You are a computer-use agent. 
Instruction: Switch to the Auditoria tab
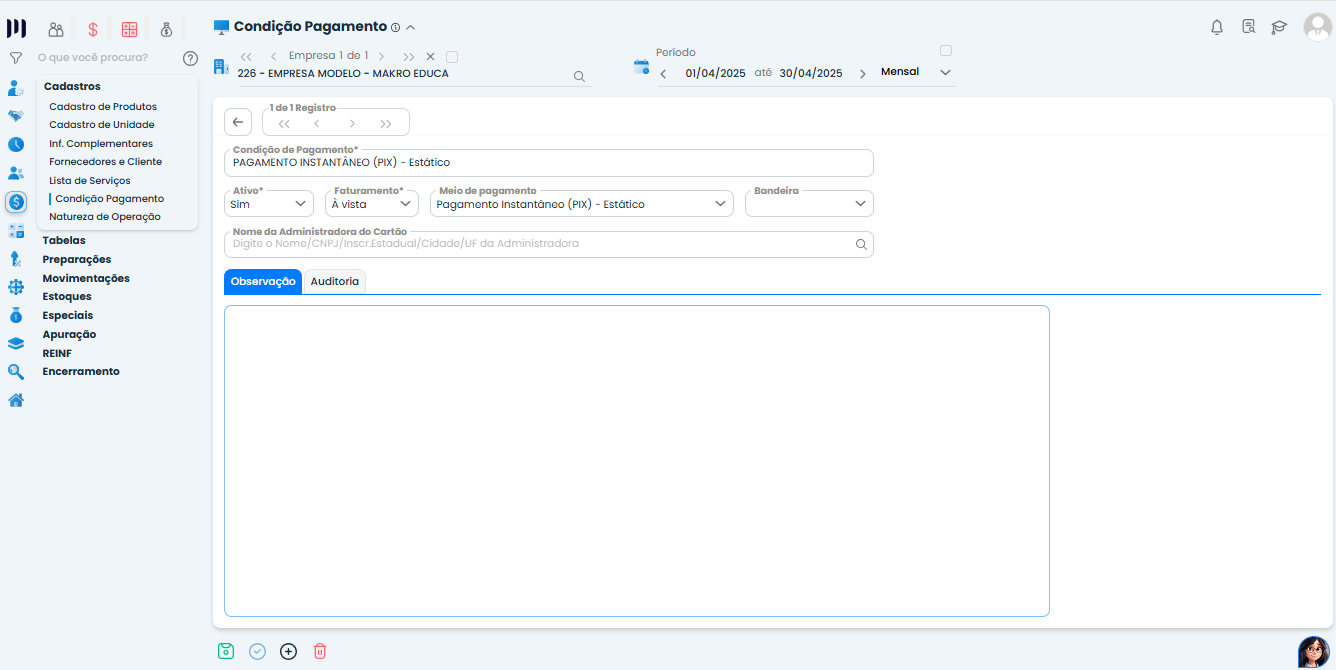point(334,282)
